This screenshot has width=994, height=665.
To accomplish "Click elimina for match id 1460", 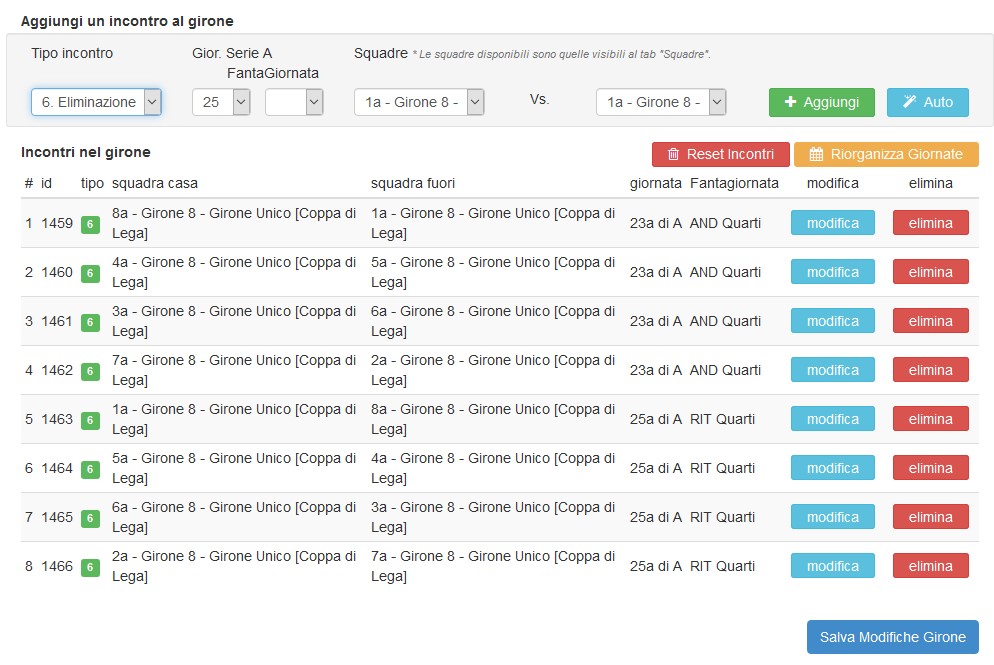I will click(x=930, y=272).
